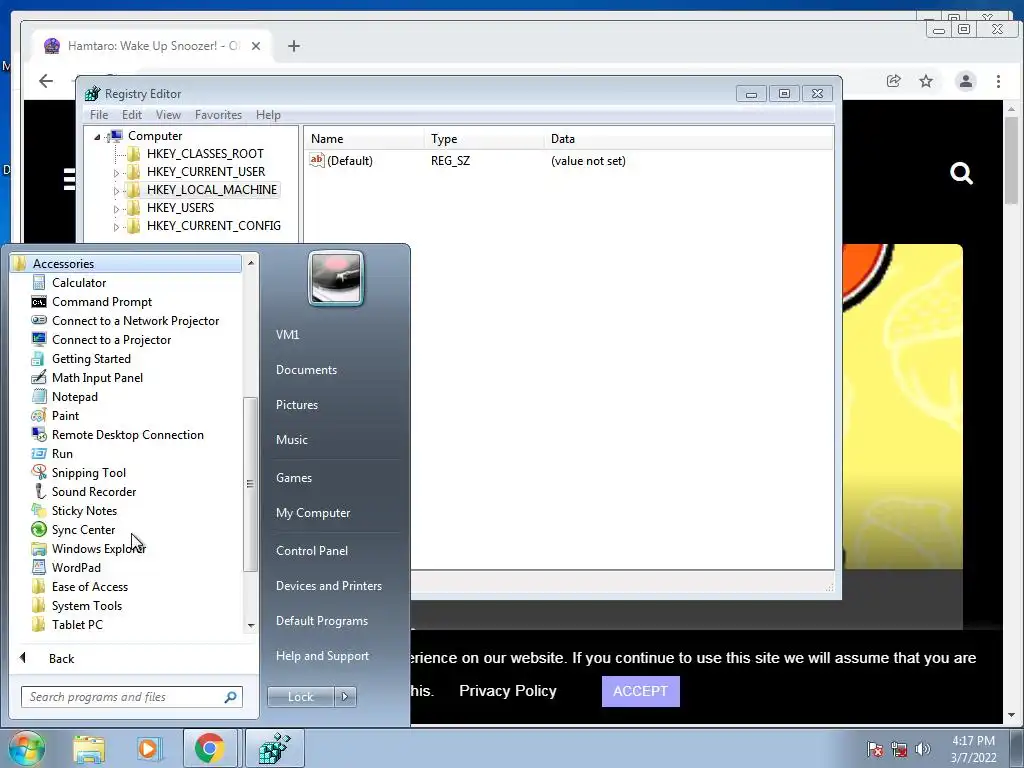This screenshot has width=1024, height=768.
Task: Open Documents from Start menu
Action: point(306,370)
